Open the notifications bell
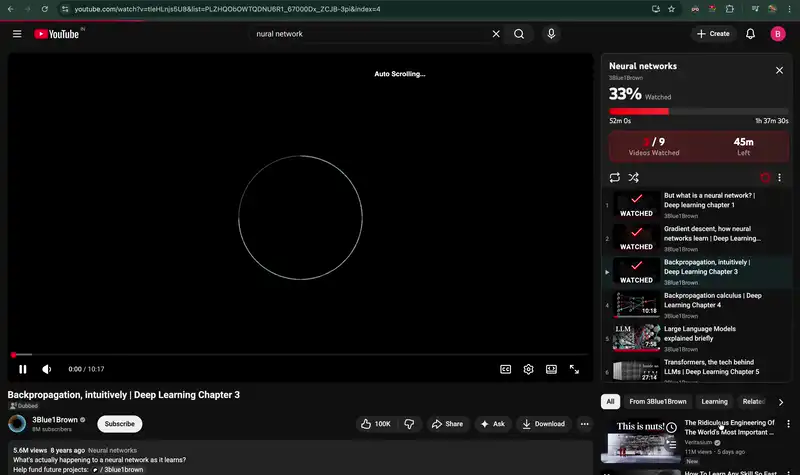This screenshot has height=475, width=800. click(x=750, y=34)
